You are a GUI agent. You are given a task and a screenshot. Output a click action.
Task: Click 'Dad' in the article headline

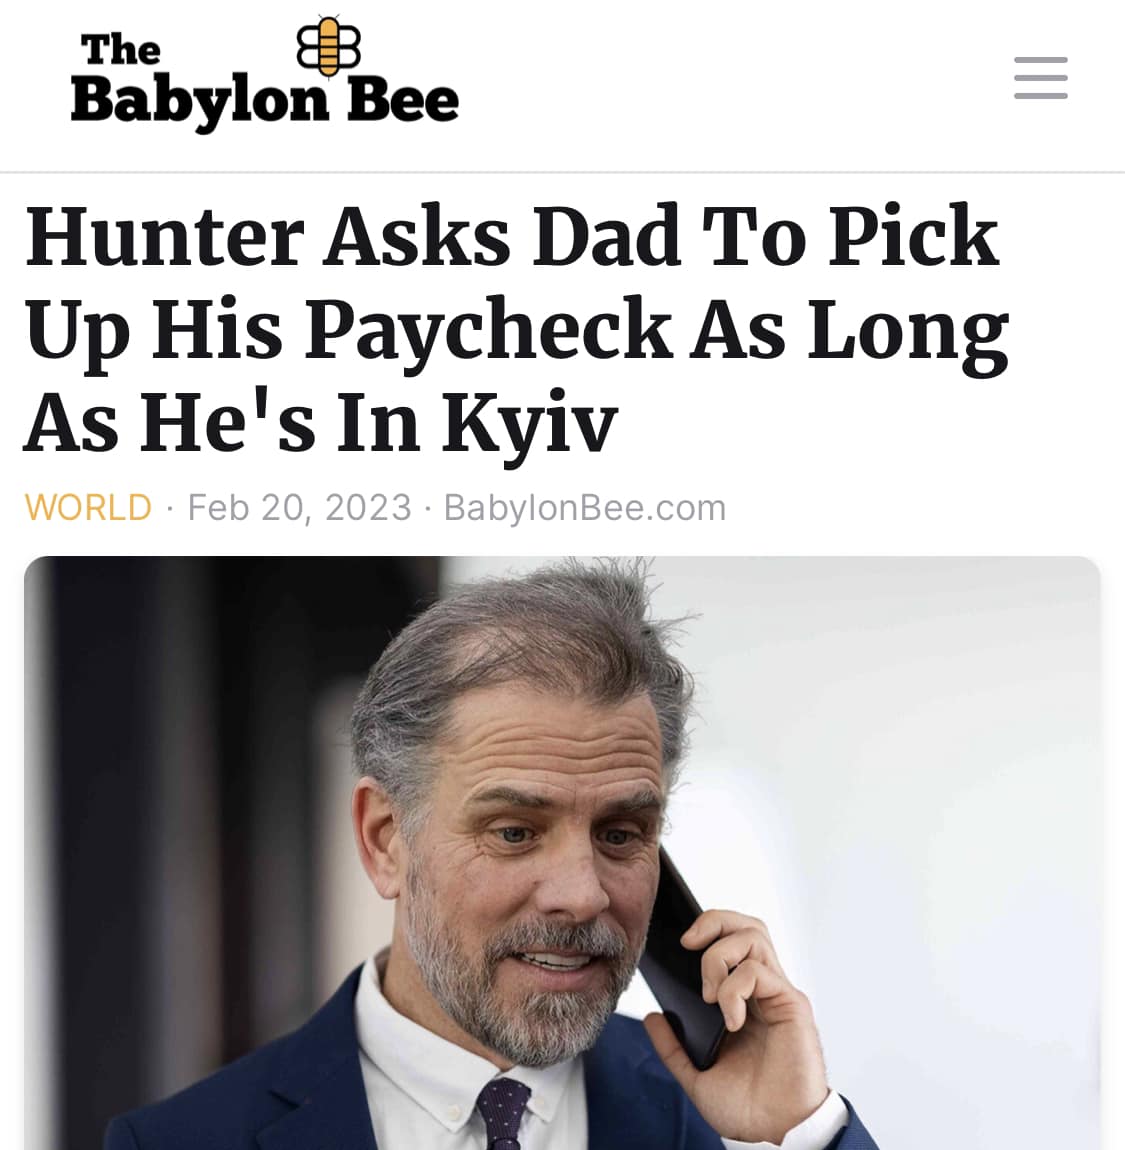[606, 237]
